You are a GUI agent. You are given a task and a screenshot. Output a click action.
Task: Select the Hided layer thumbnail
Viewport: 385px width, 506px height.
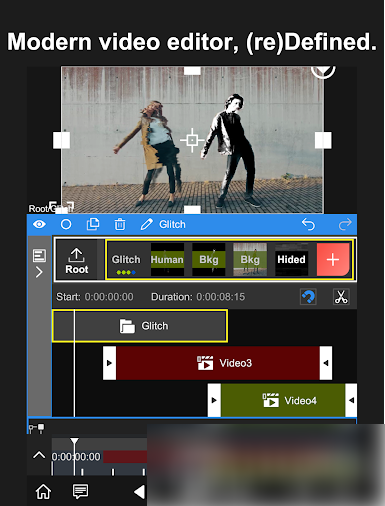(291, 260)
